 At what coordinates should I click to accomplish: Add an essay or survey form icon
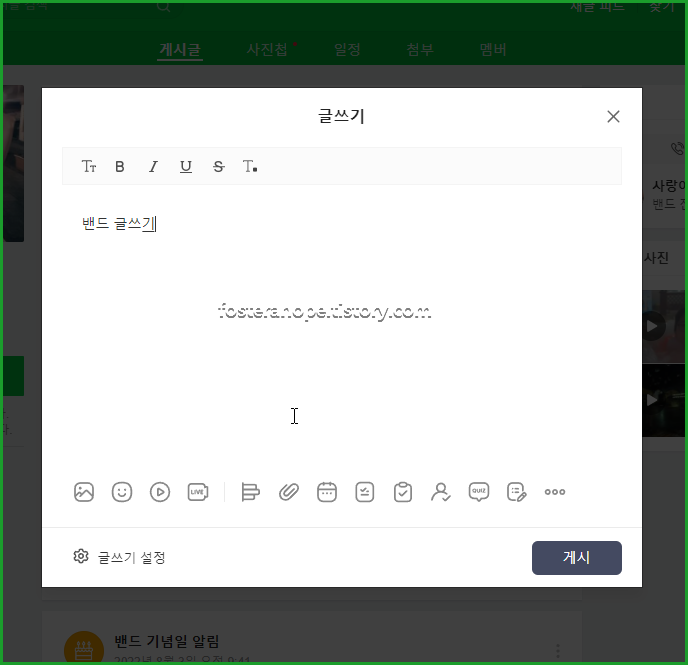pos(517,492)
